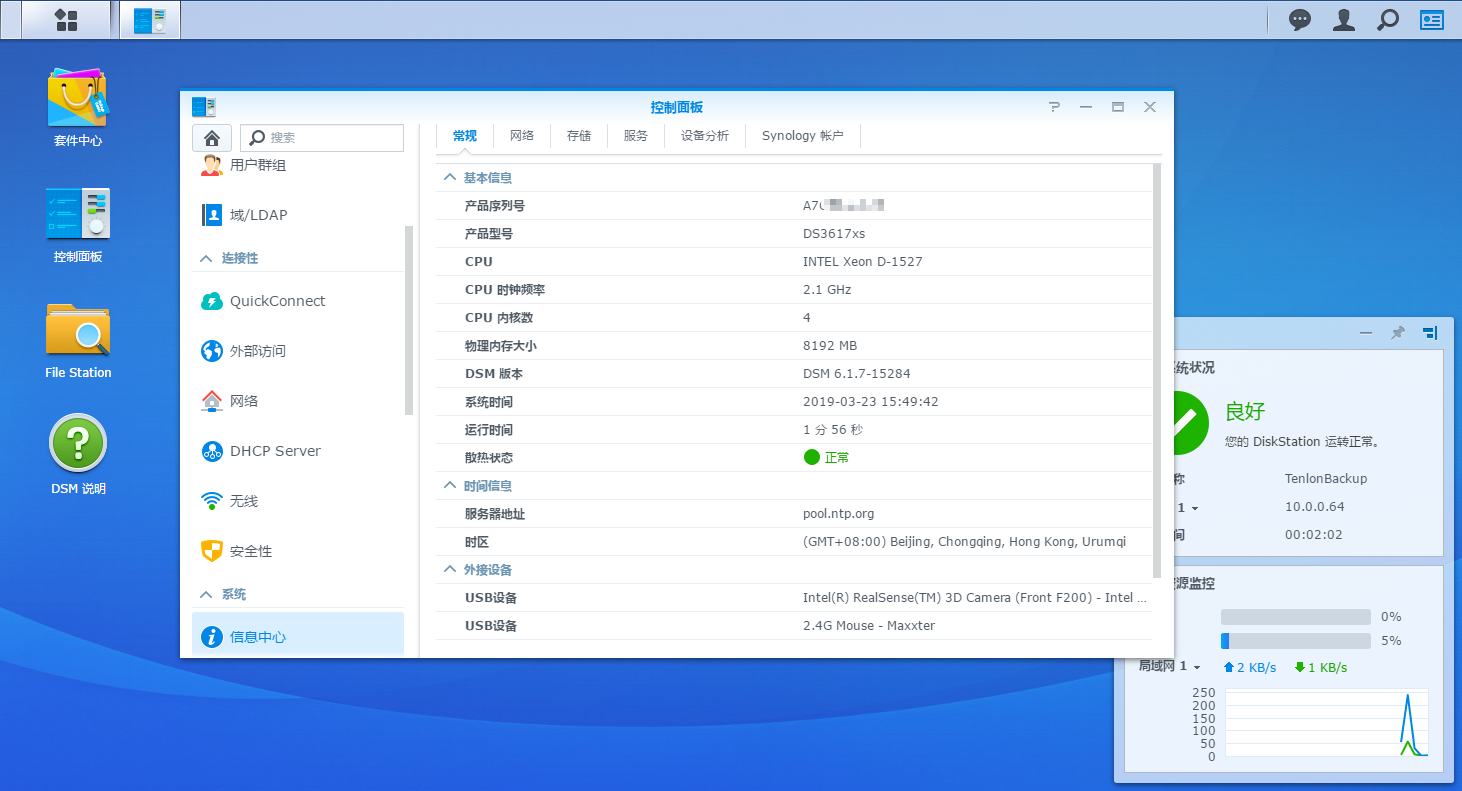Click the Intel RealSense 3D Camera entry
Viewport: 1462px width, 791px height.
tap(975, 598)
